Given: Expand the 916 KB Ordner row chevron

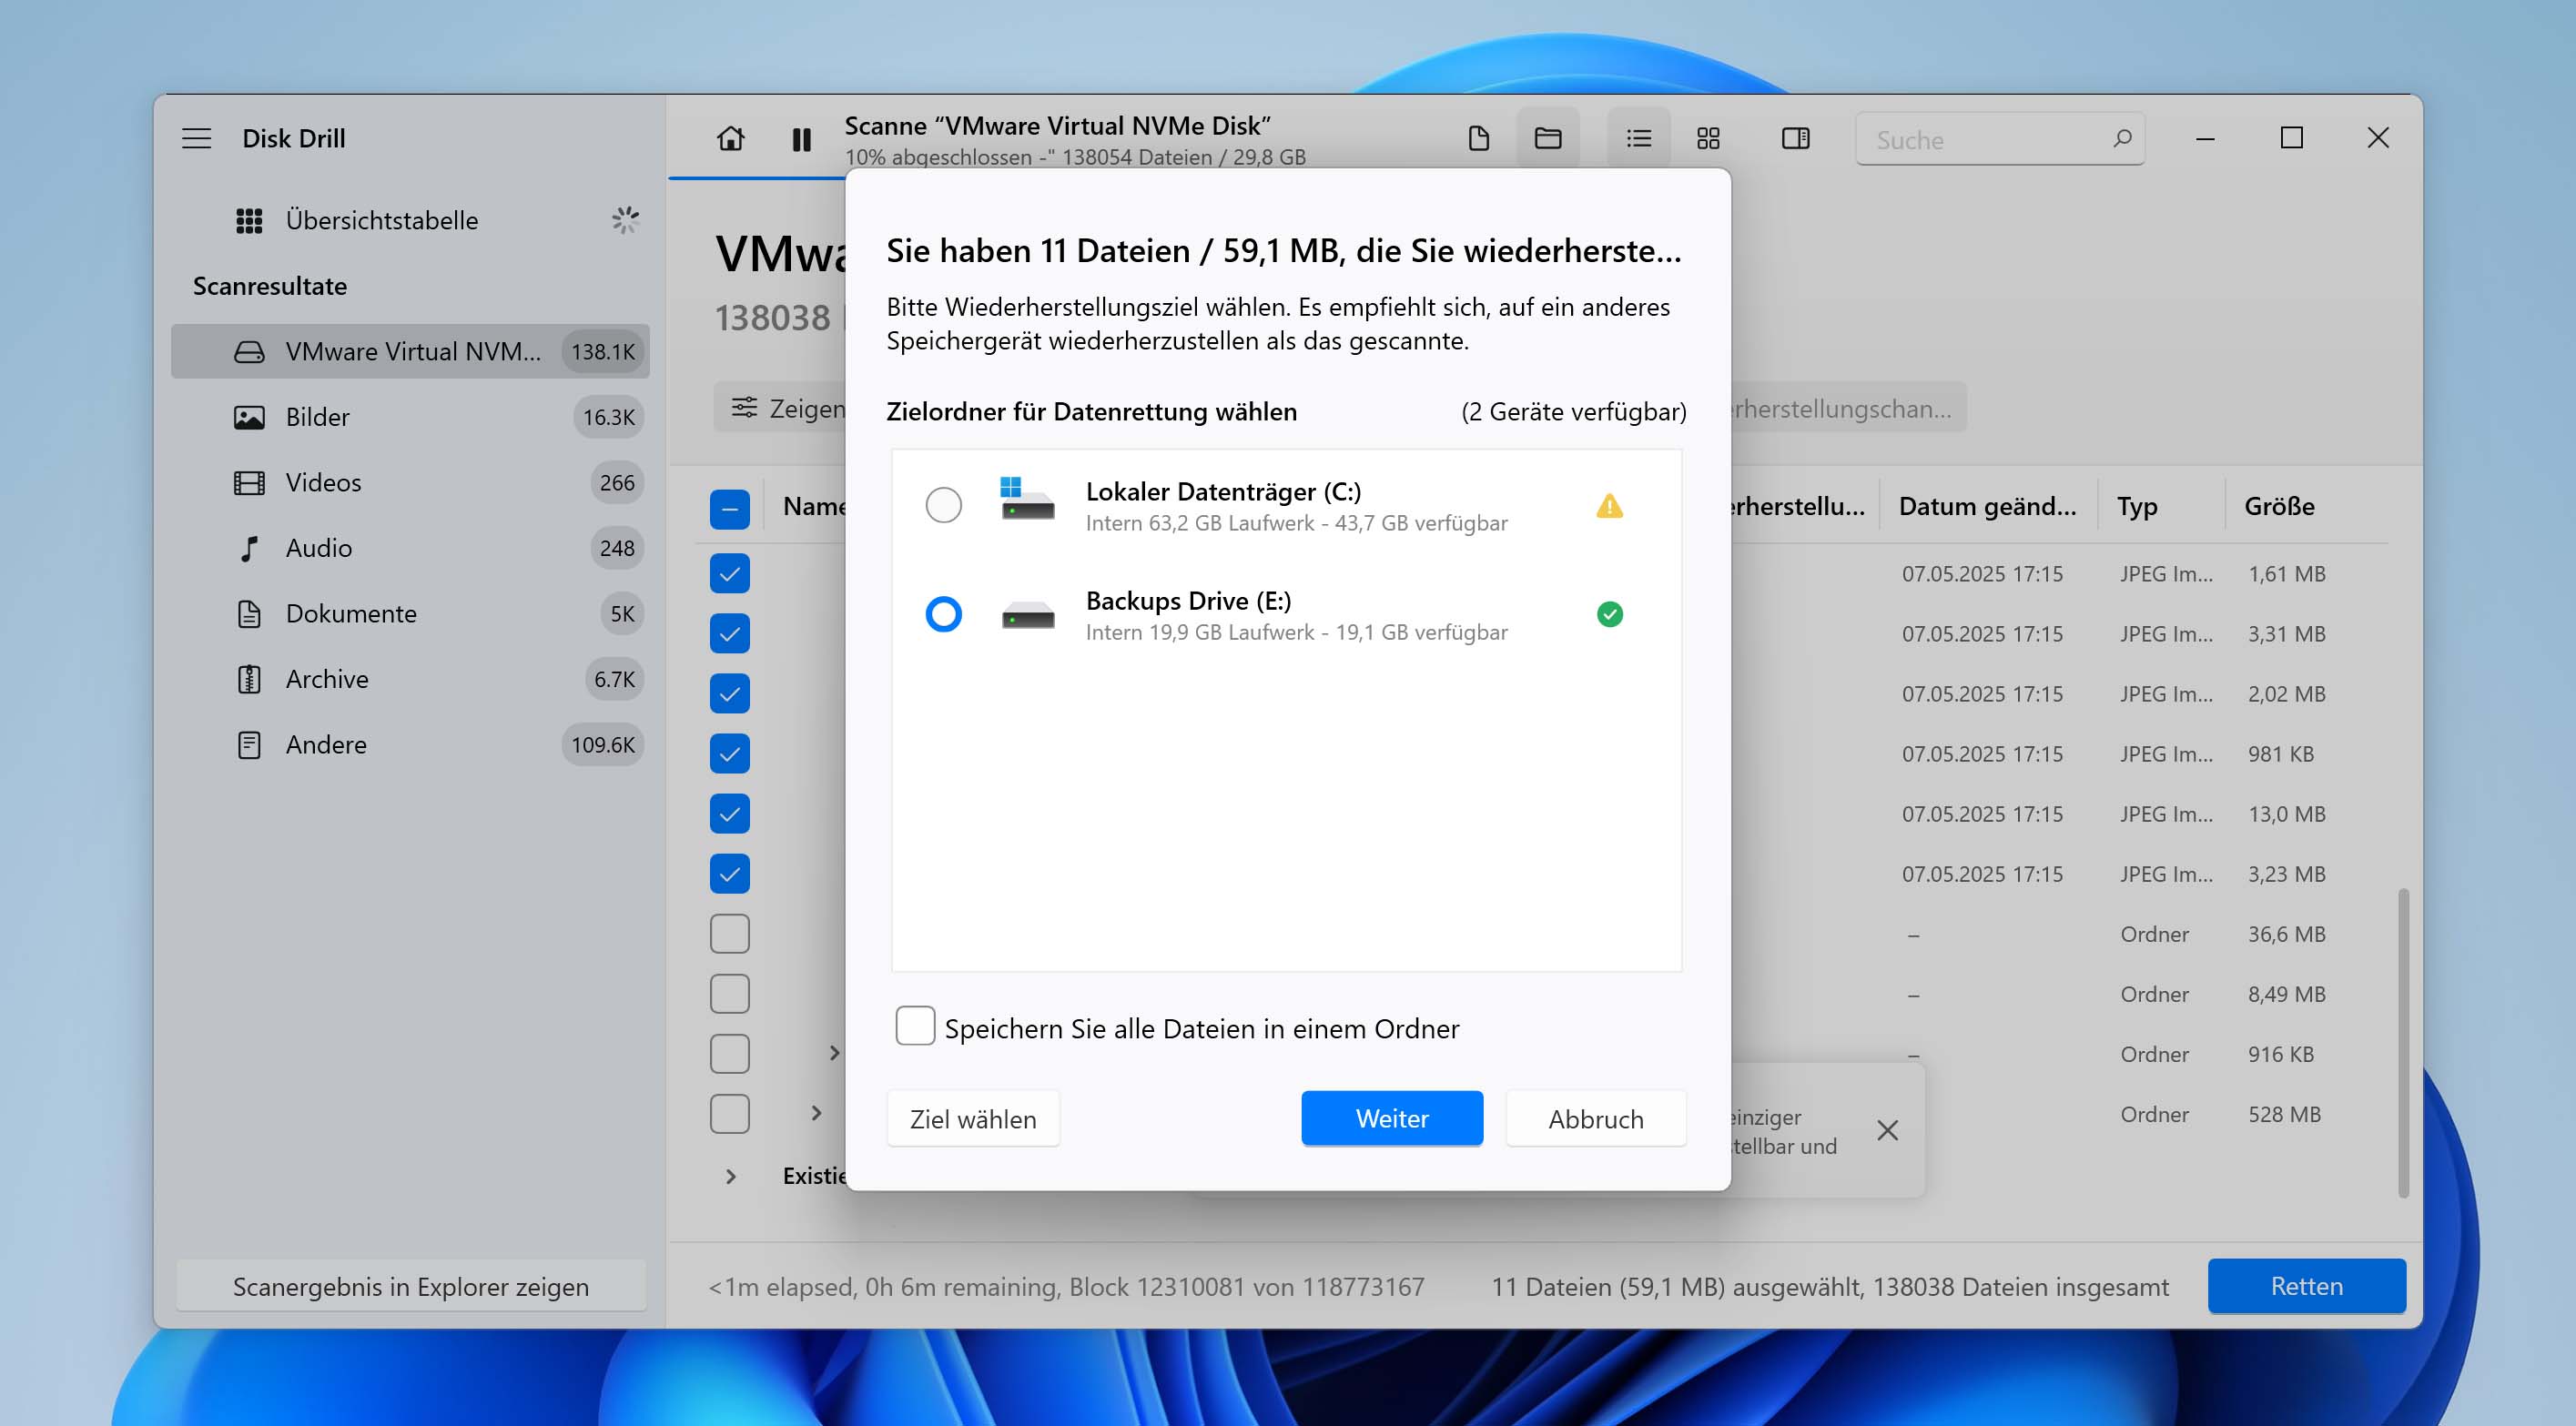Looking at the screenshot, I should click(x=835, y=1053).
